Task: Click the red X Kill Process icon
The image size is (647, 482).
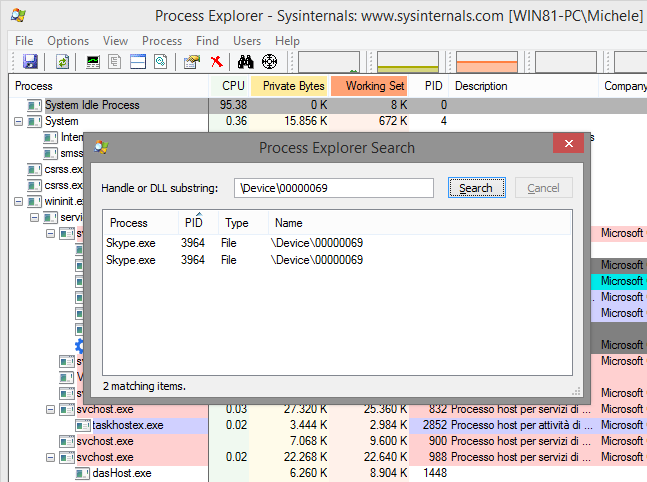Action: [x=216, y=62]
